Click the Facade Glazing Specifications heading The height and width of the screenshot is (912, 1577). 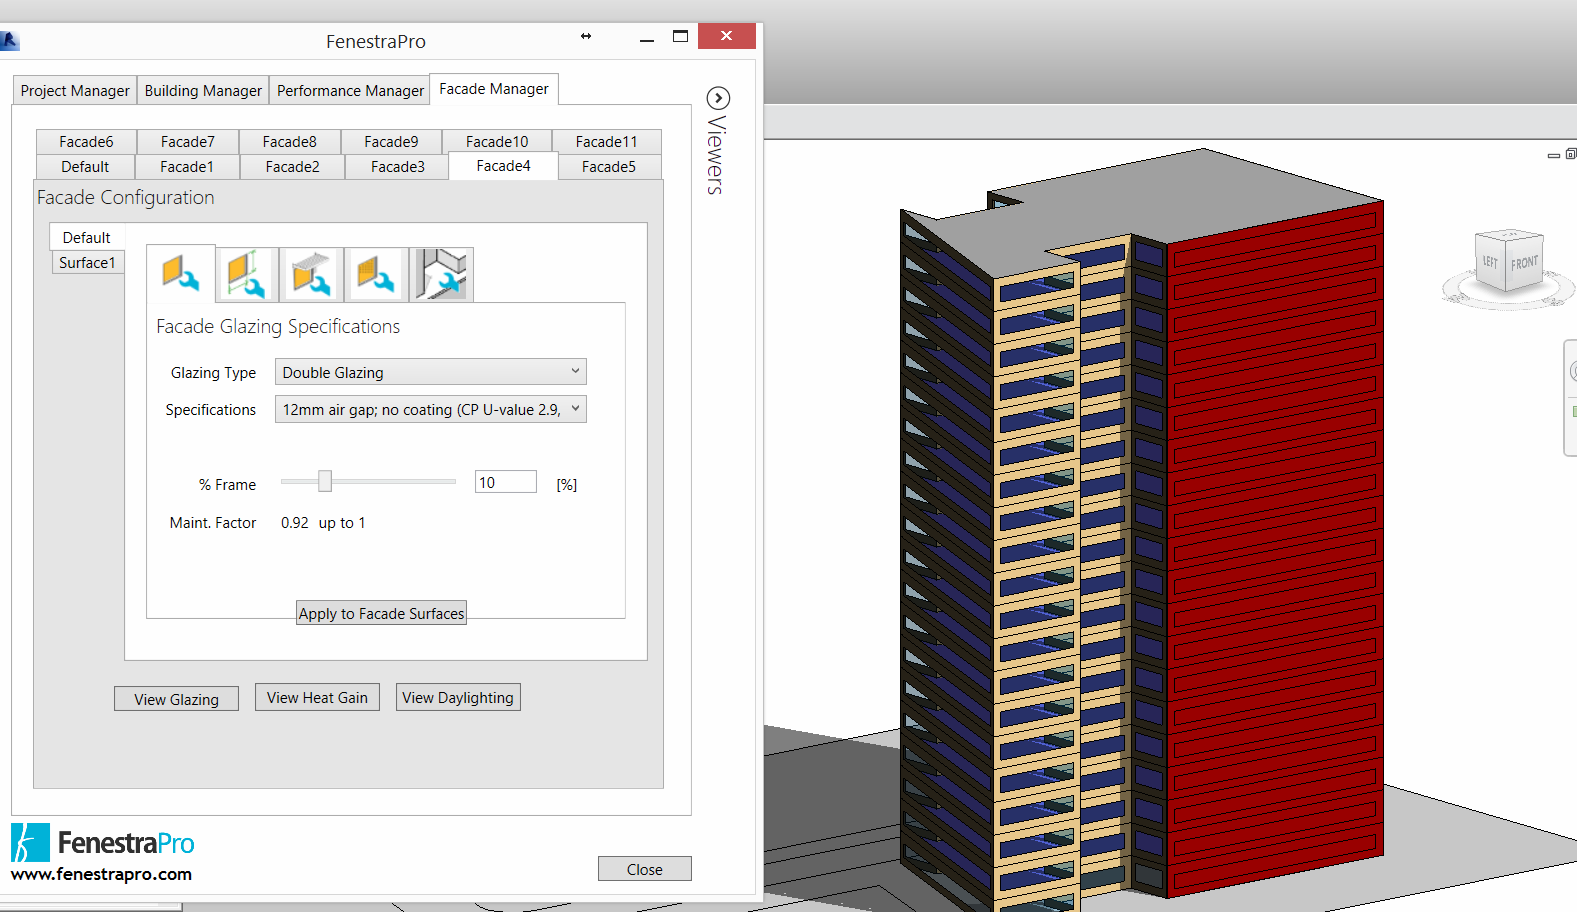click(x=278, y=326)
